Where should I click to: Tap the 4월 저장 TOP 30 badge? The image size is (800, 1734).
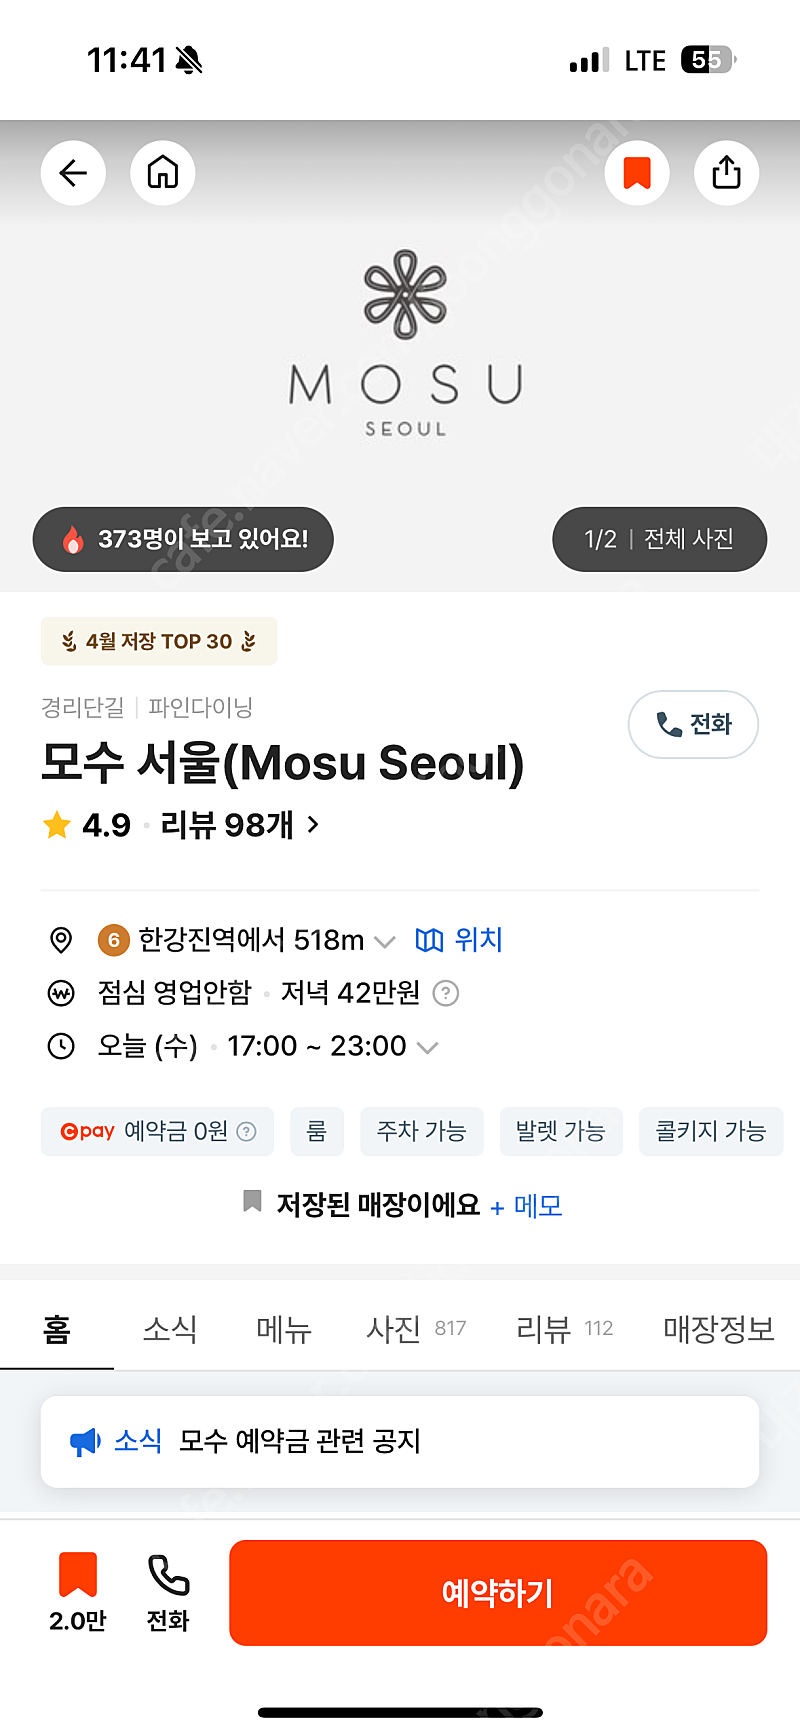pyautogui.click(x=159, y=641)
